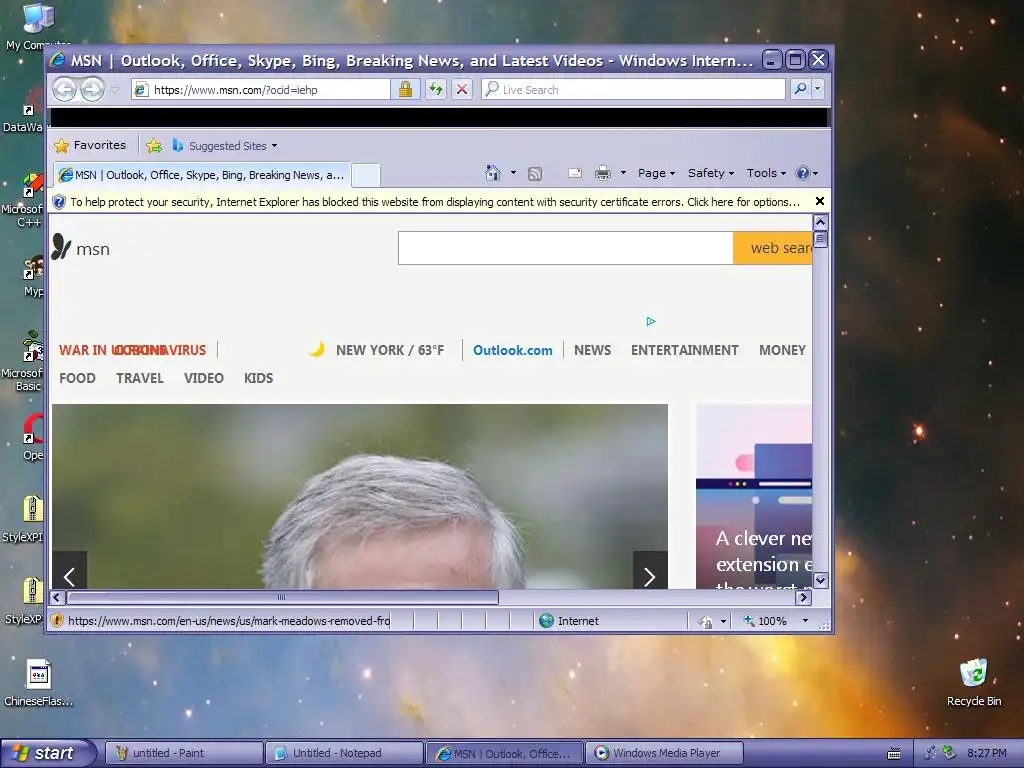This screenshot has height=768, width=1024.
Task: Go to the Home page icon
Action: [493, 173]
